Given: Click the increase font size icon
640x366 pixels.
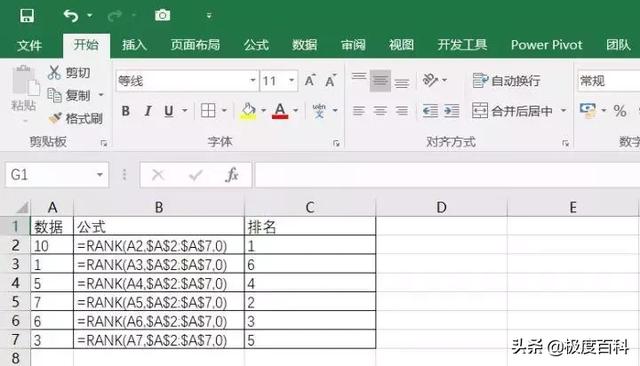Looking at the screenshot, I should pyautogui.click(x=310, y=80).
